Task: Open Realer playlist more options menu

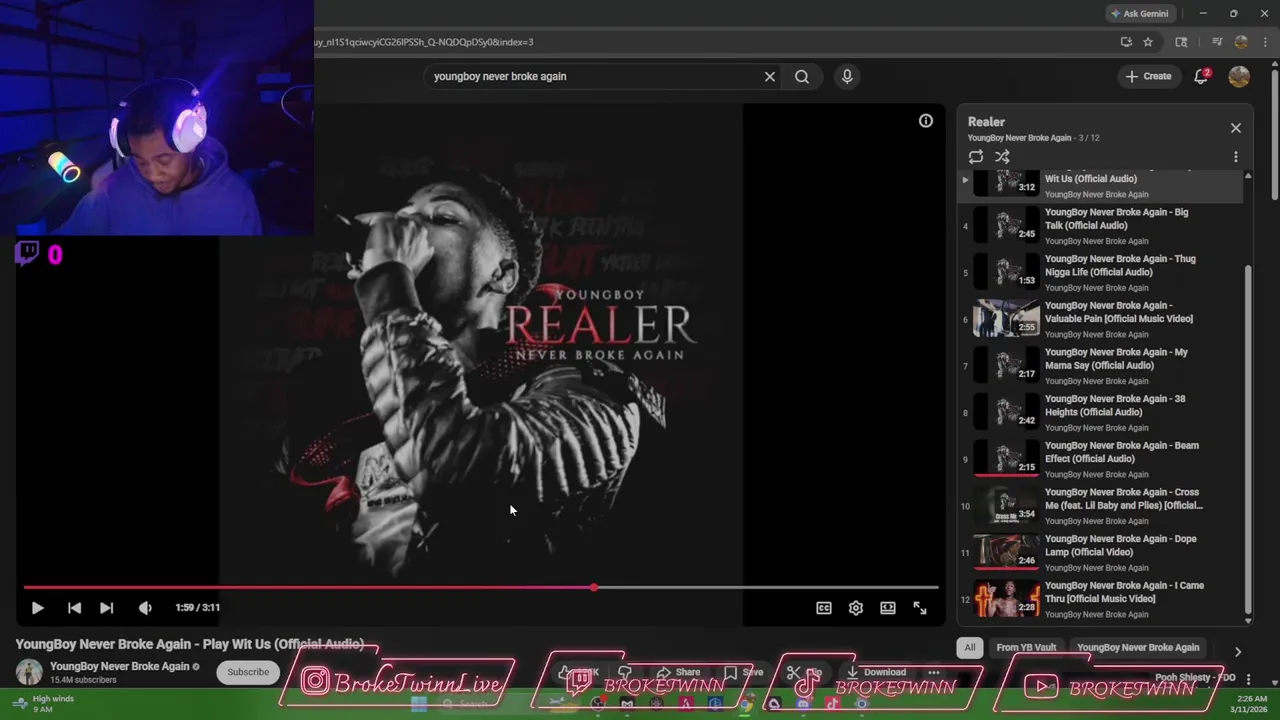Action: coord(1236,157)
